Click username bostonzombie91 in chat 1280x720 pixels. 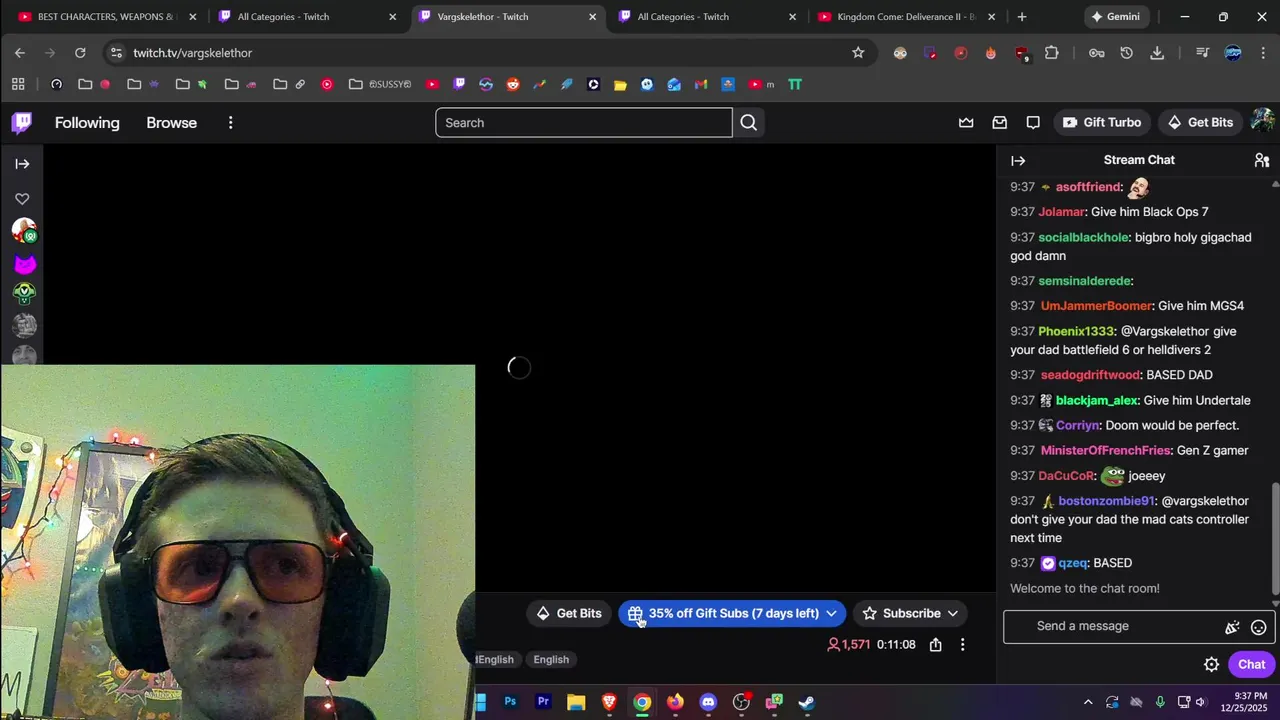pyautogui.click(x=1106, y=501)
